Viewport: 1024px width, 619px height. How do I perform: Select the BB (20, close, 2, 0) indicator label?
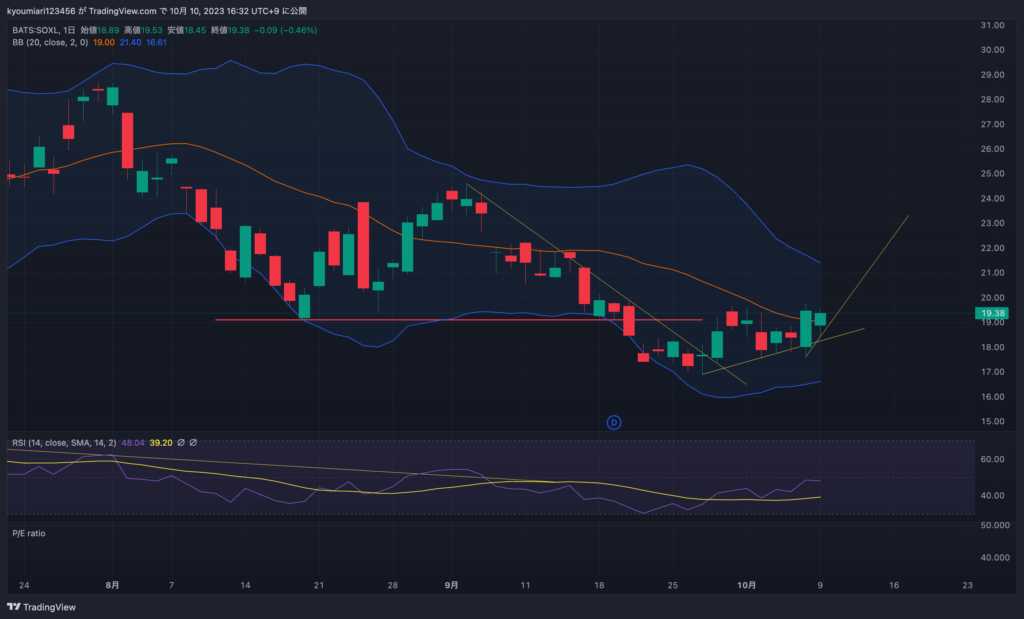(x=50, y=42)
